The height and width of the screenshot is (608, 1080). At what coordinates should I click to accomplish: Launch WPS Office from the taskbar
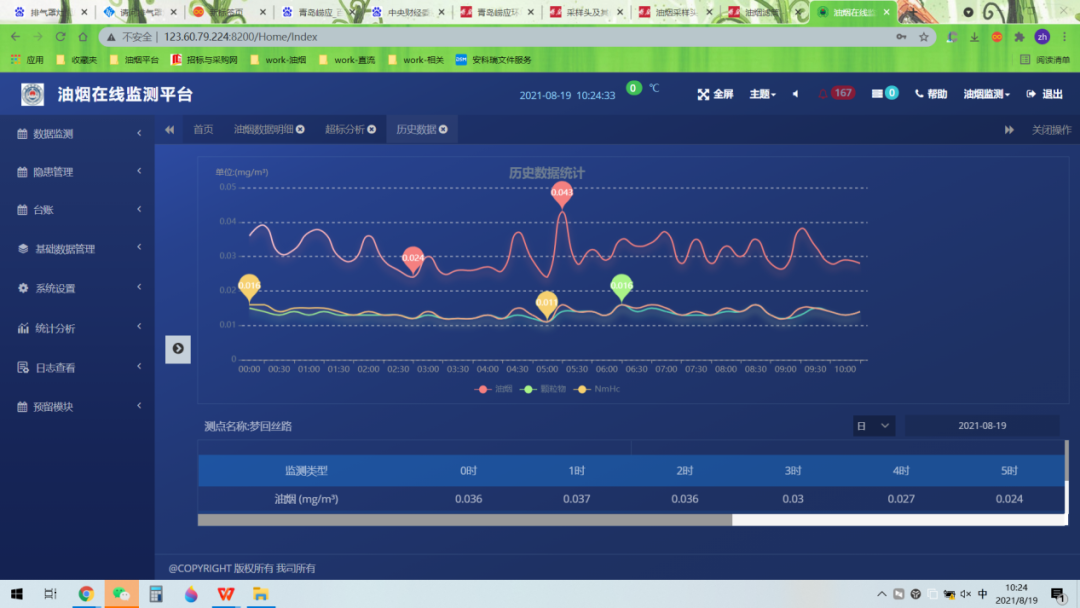click(x=224, y=594)
